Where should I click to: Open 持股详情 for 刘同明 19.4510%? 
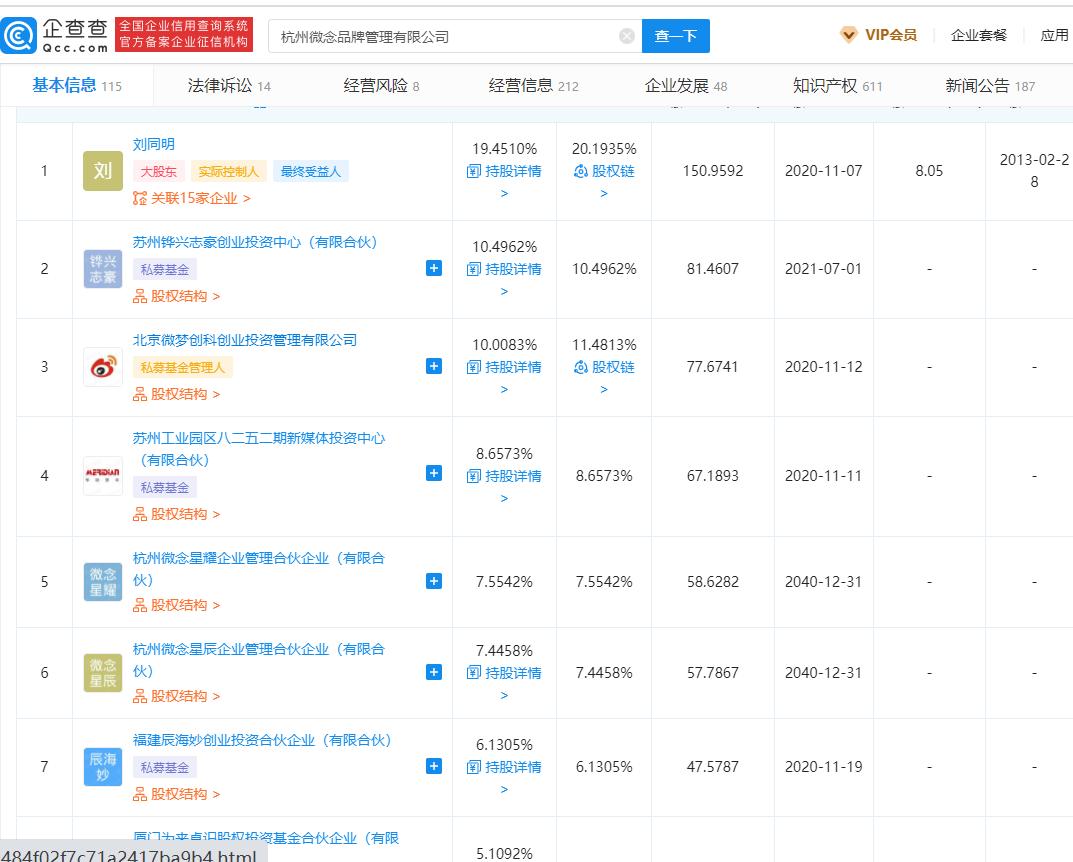point(504,172)
